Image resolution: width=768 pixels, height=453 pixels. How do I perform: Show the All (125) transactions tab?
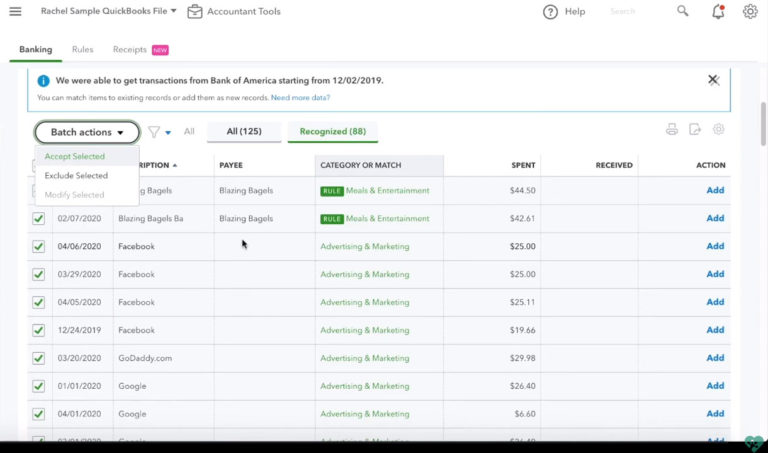pyautogui.click(x=244, y=131)
